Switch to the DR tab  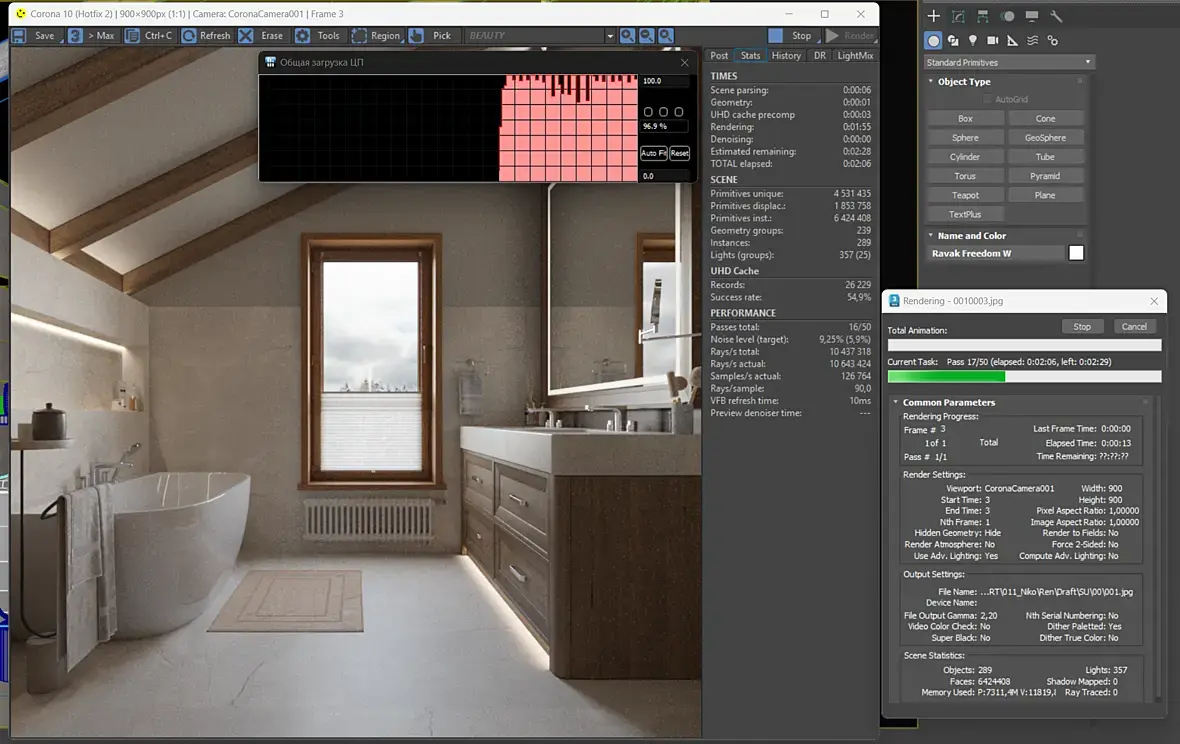pos(820,56)
